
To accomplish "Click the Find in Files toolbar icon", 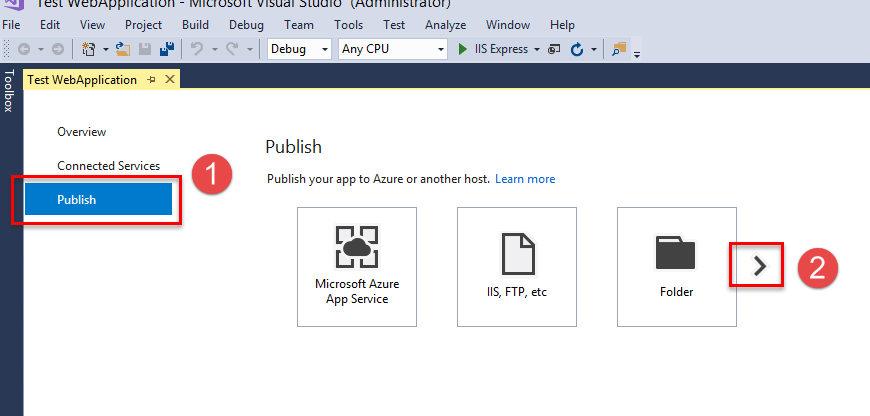I will point(619,49).
